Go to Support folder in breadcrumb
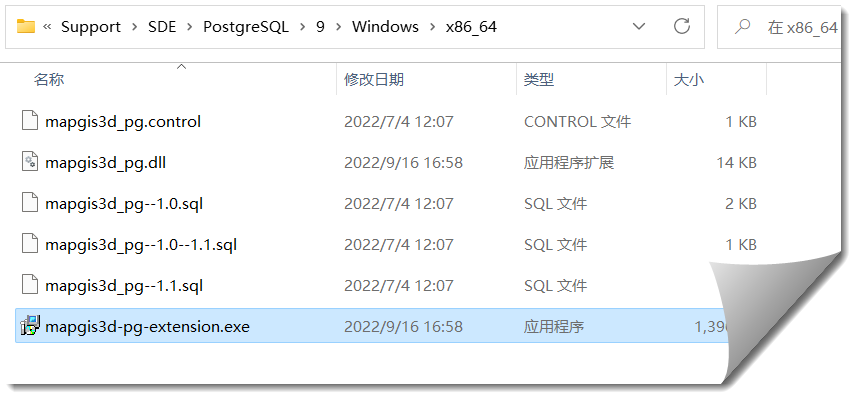The image size is (856, 399). [91, 27]
